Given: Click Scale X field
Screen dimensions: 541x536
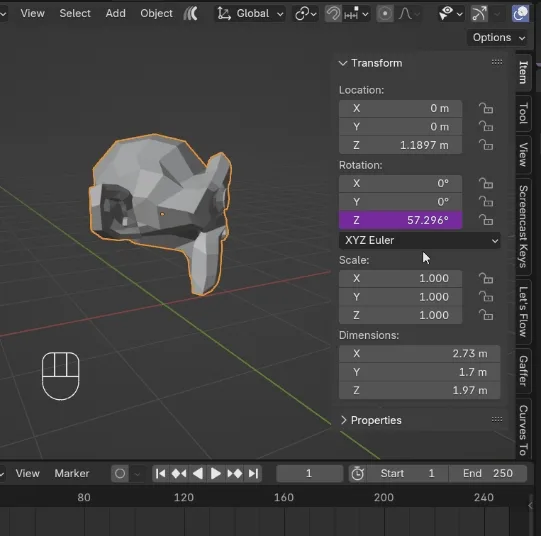Looking at the screenshot, I should coord(400,278).
